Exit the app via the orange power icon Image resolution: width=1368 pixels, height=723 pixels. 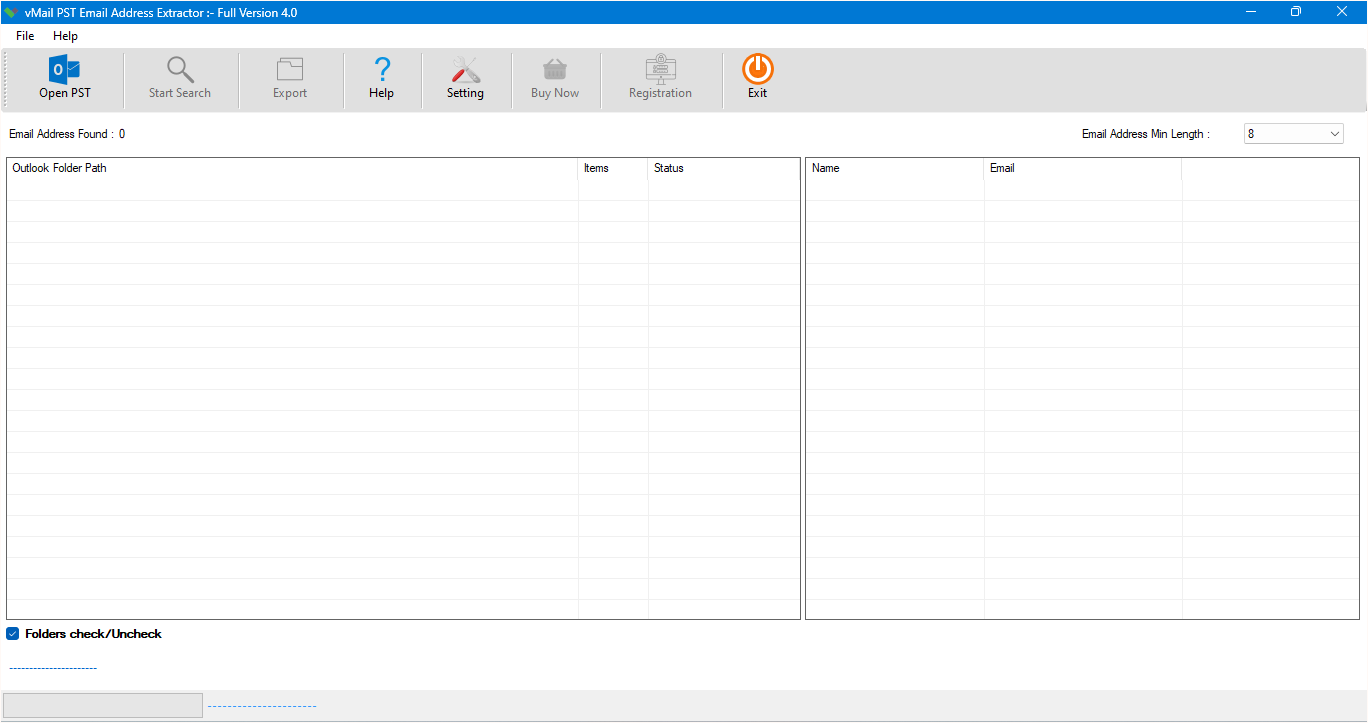(758, 69)
